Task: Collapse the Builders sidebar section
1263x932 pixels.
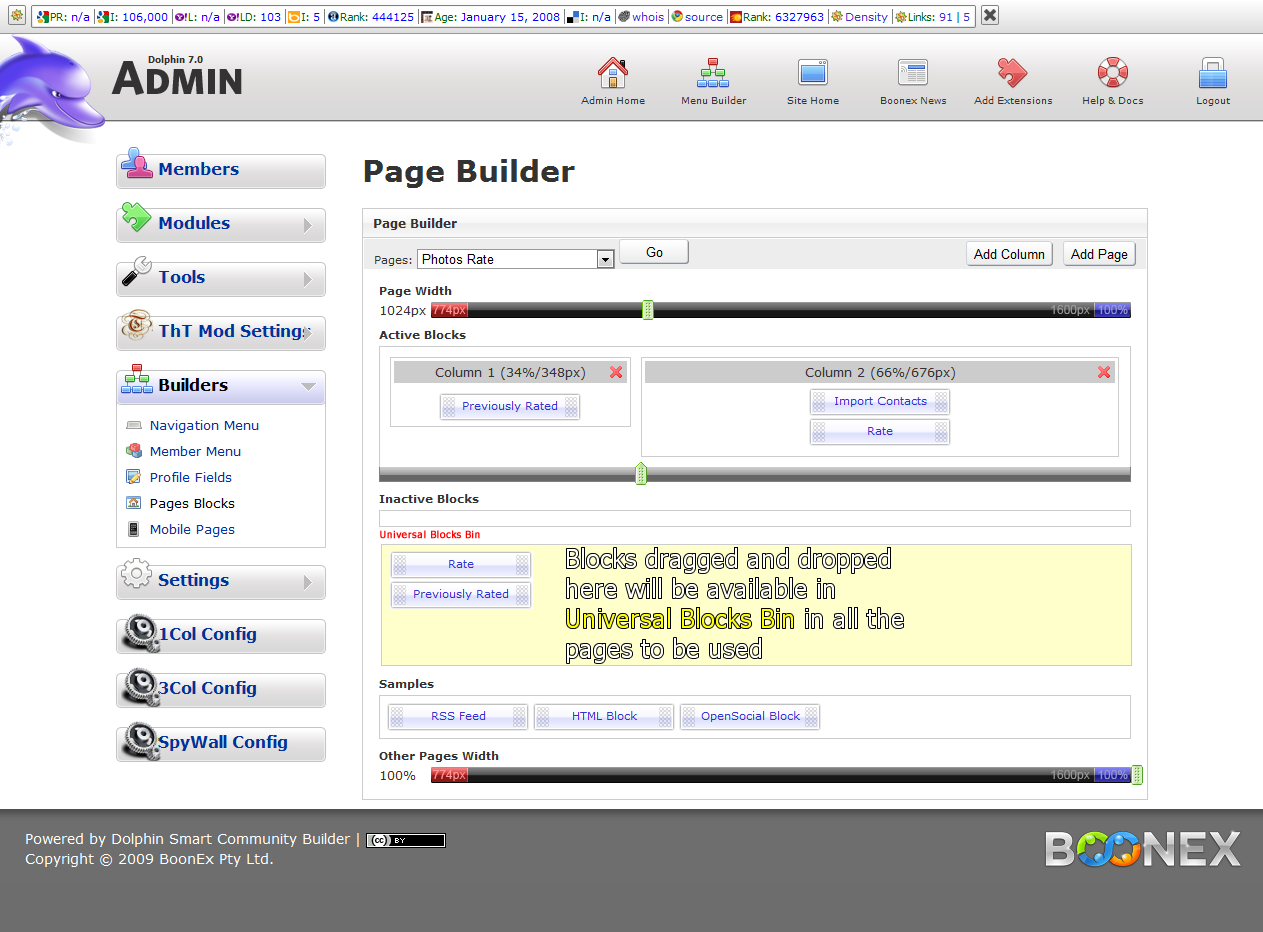Action: (x=221, y=386)
